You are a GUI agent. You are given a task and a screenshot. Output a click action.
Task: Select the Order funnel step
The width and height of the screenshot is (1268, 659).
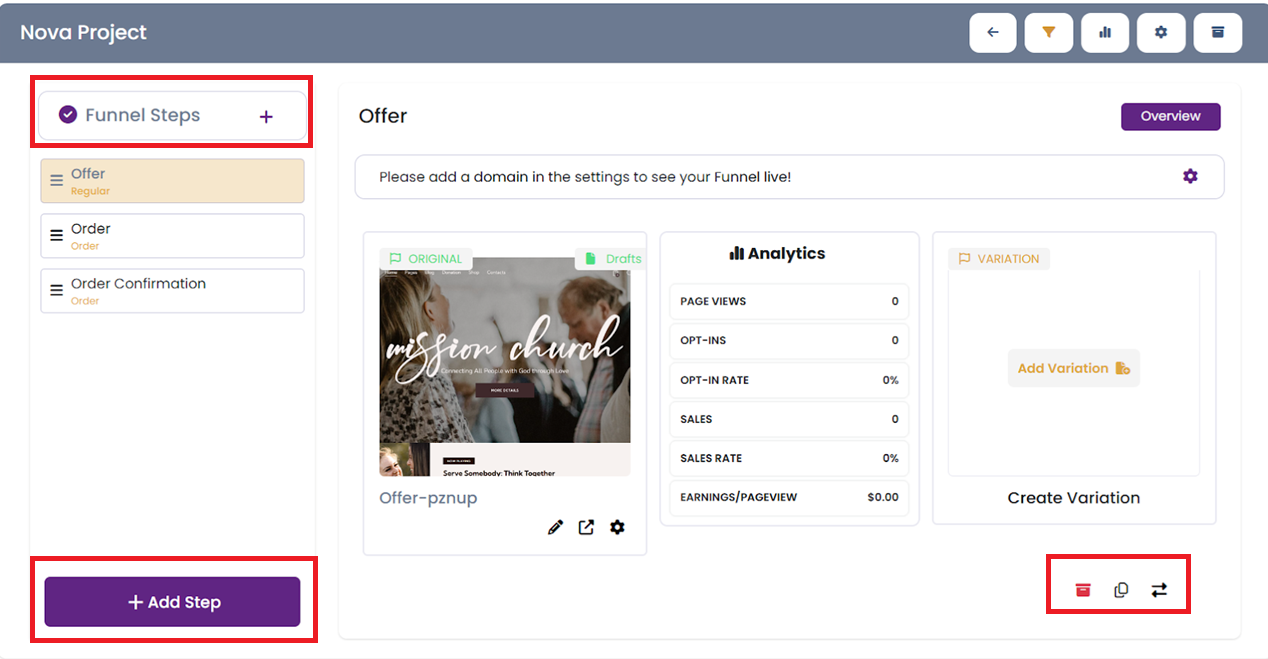point(172,236)
